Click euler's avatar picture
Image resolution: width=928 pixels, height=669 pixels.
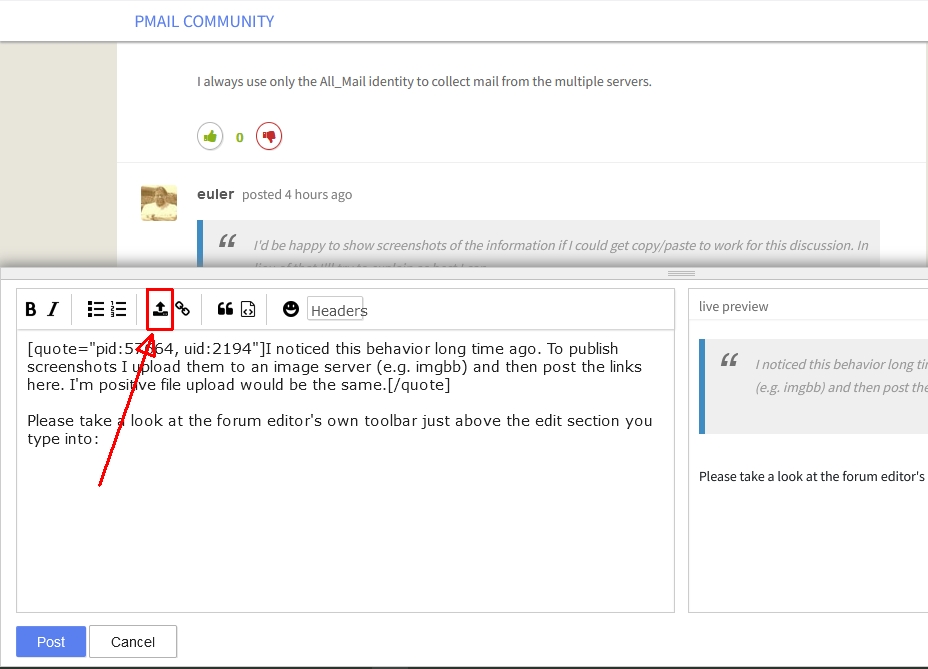tap(159, 203)
